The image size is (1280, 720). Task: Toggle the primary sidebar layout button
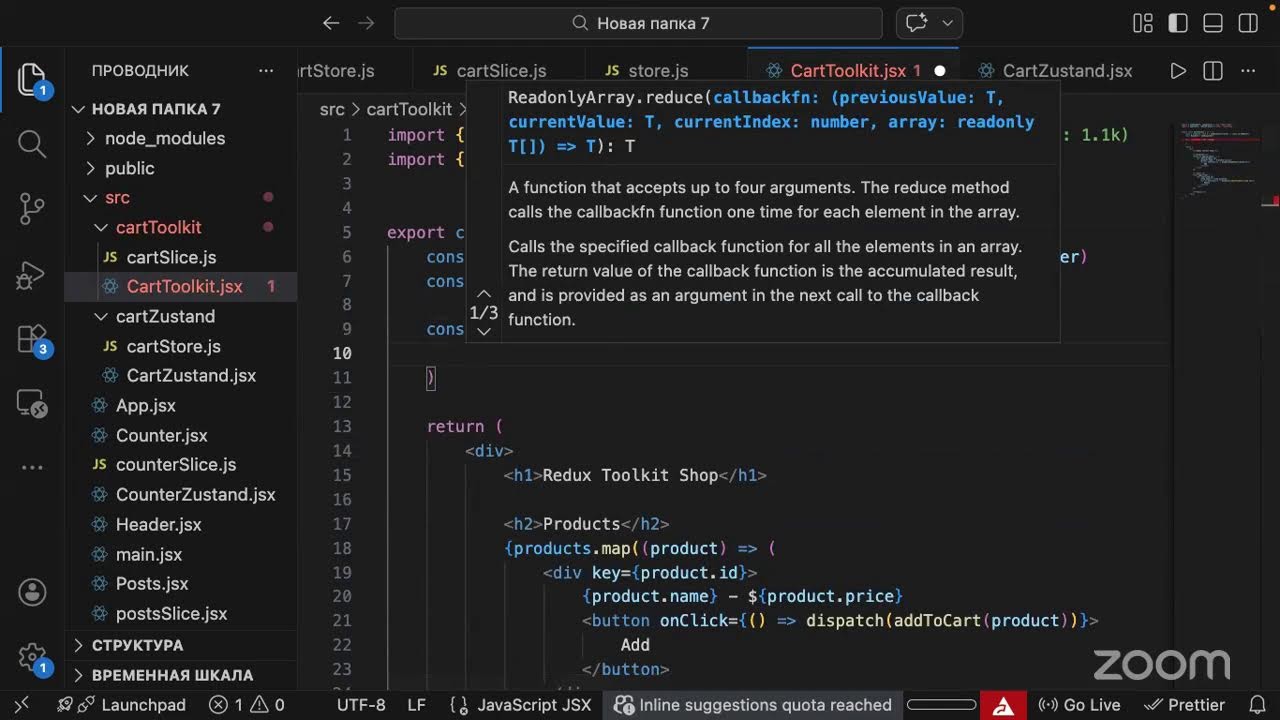click(1178, 23)
